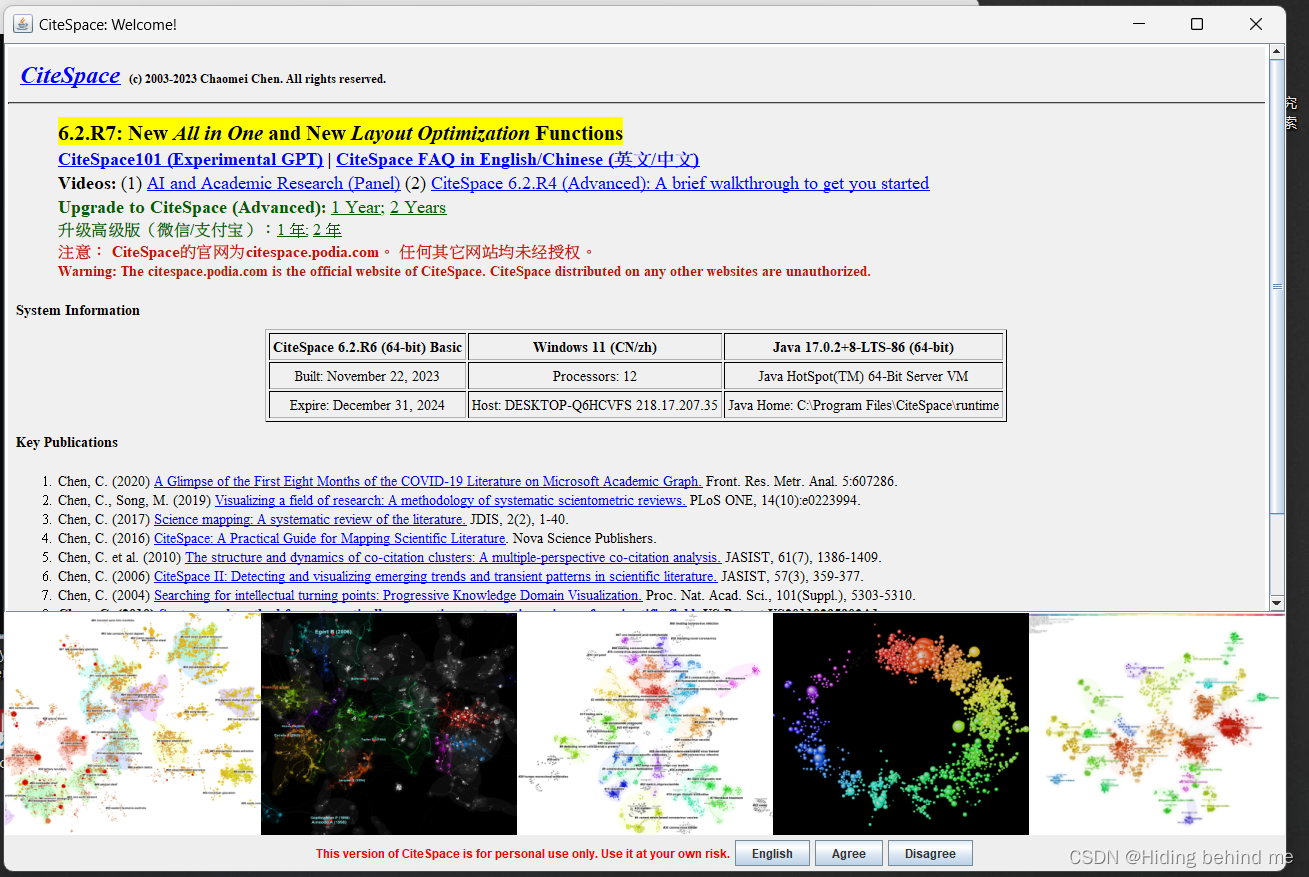Screen dimensions: 1309x877
Task: Open CiteSpace II detecting emerging trends link
Action: tap(435, 576)
